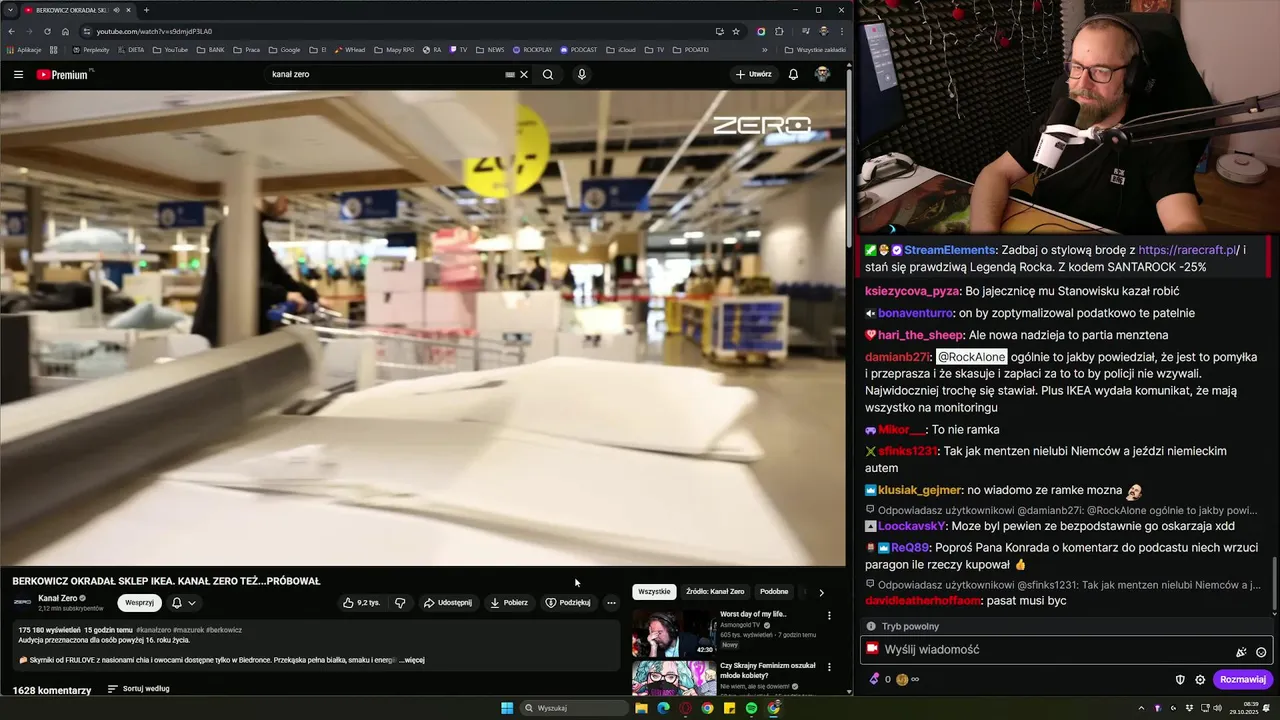Show hidden system tray icons
1280x720 pixels.
1141,708
